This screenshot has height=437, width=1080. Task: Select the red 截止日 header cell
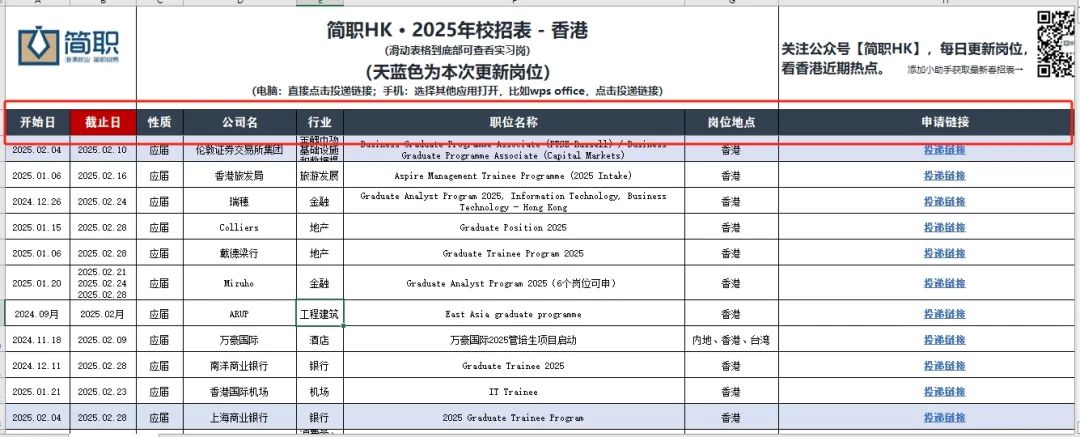103,123
